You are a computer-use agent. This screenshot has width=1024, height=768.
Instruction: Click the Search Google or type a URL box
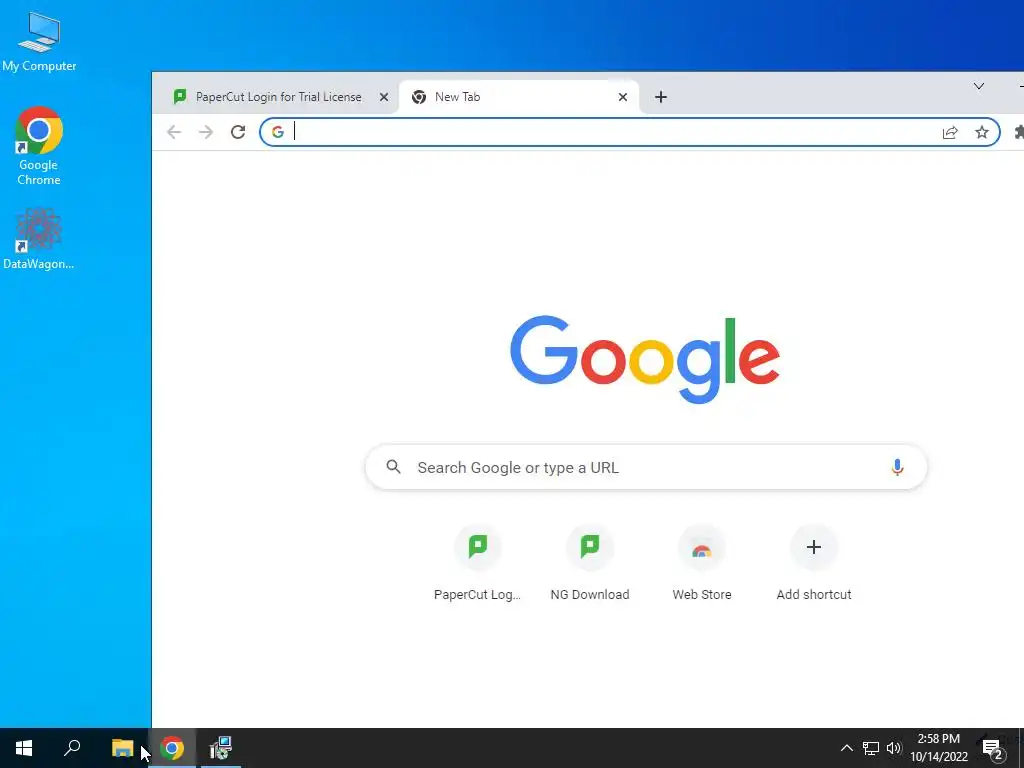tap(646, 467)
